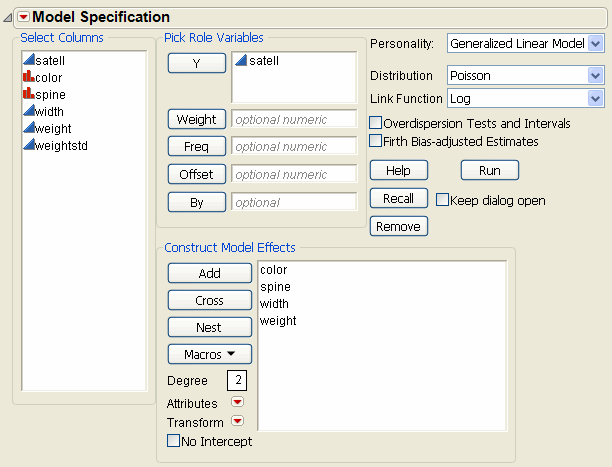Image resolution: width=612 pixels, height=467 pixels.
Task: Check Firth Bias-adjusted Estimates option
Action: click(376, 141)
